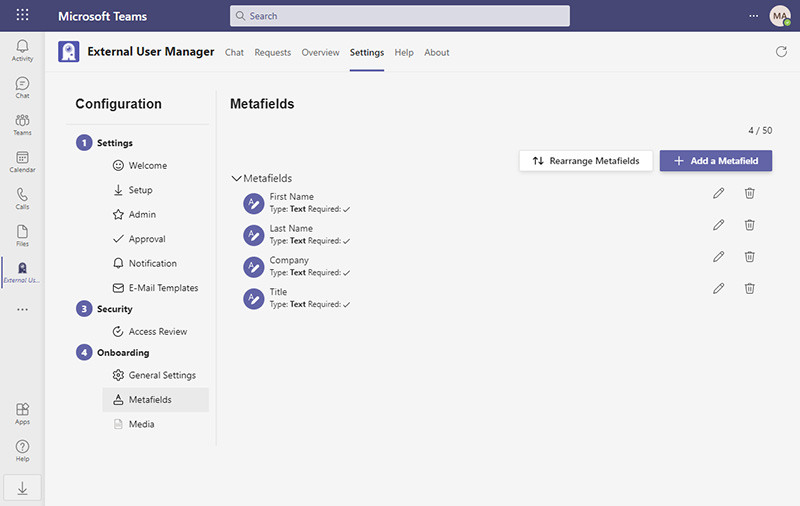Select External User Manager app in sidebar
Image resolution: width=800 pixels, height=506 pixels.
[22, 272]
